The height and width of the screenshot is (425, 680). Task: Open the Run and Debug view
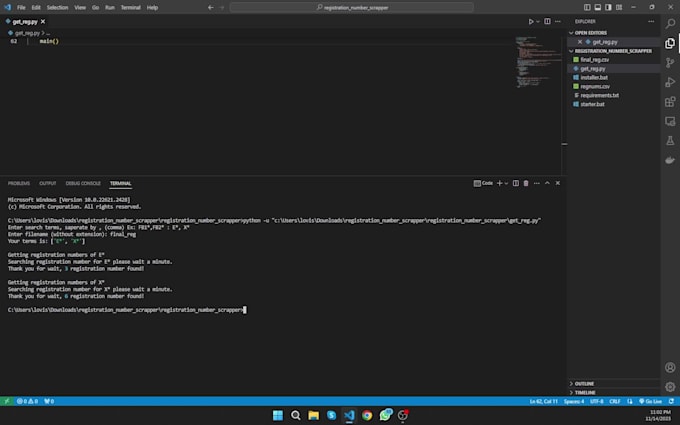click(x=670, y=82)
